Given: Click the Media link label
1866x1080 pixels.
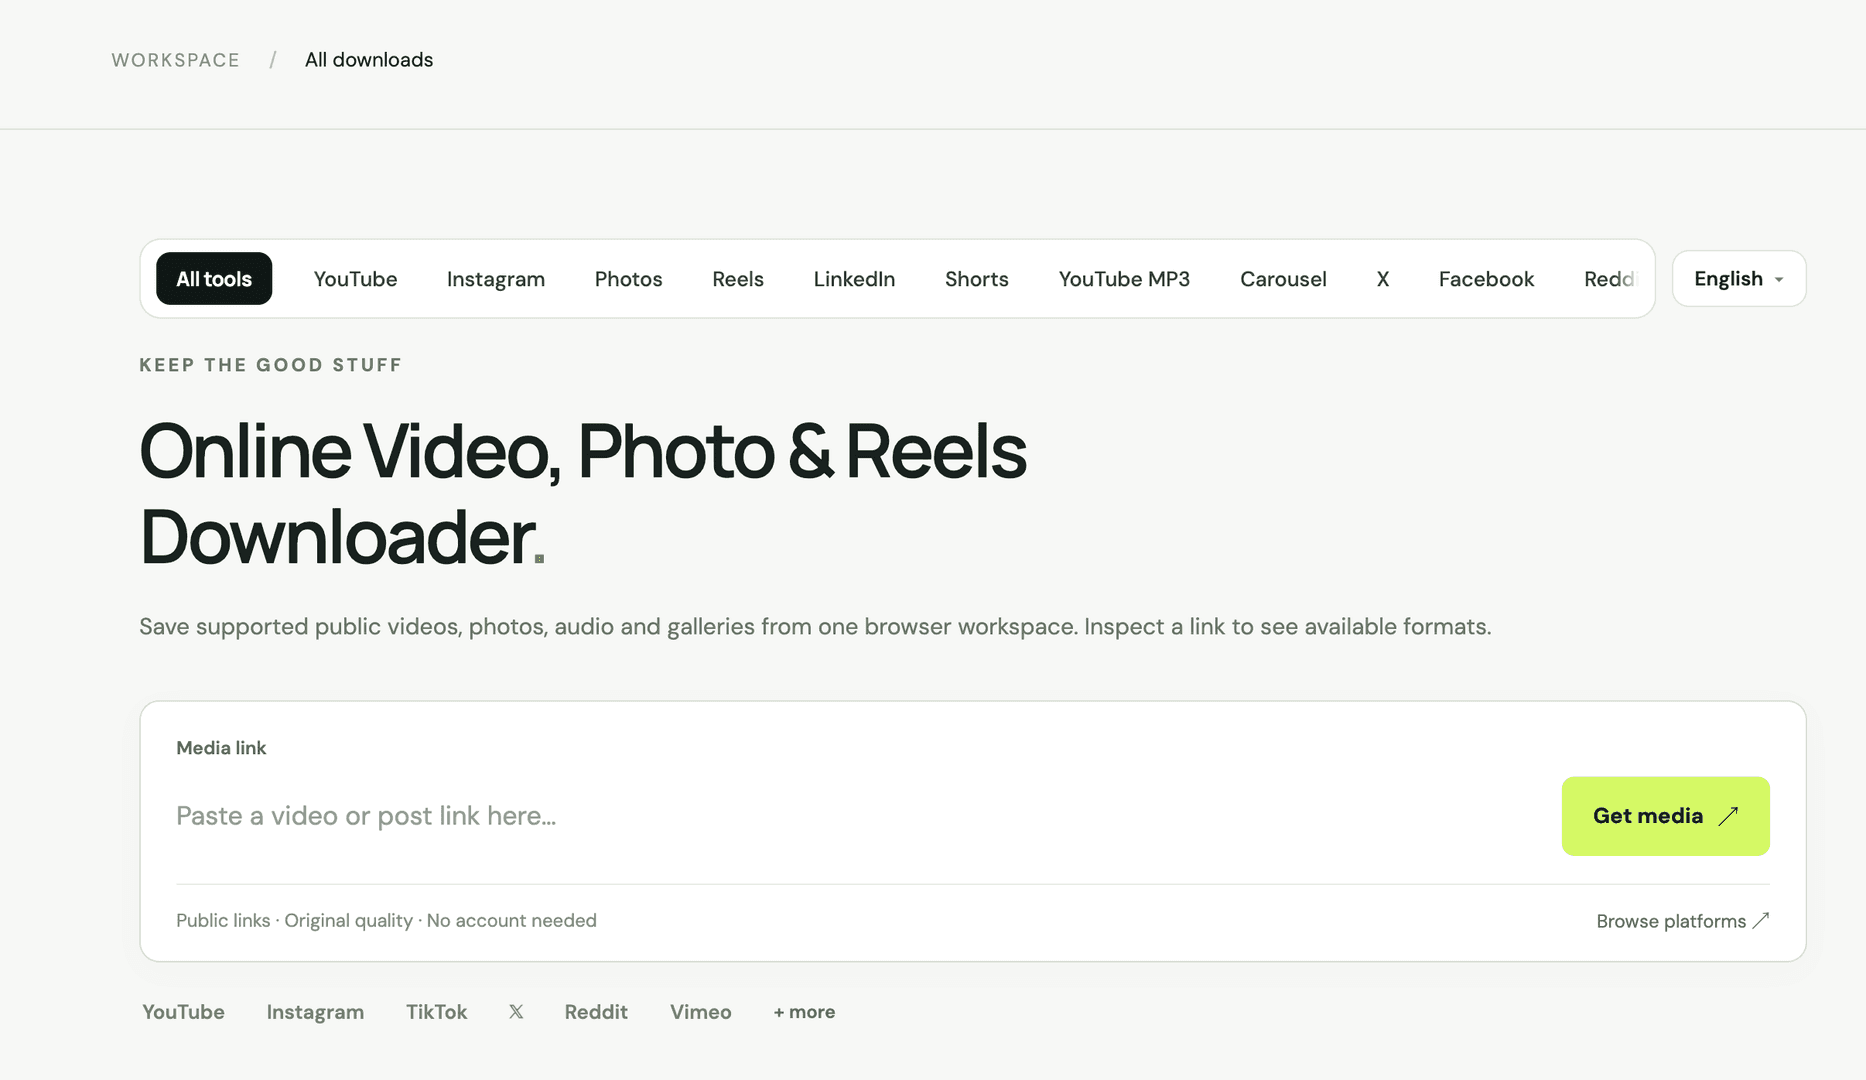Looking at the screenshot, I should [221, 748].
